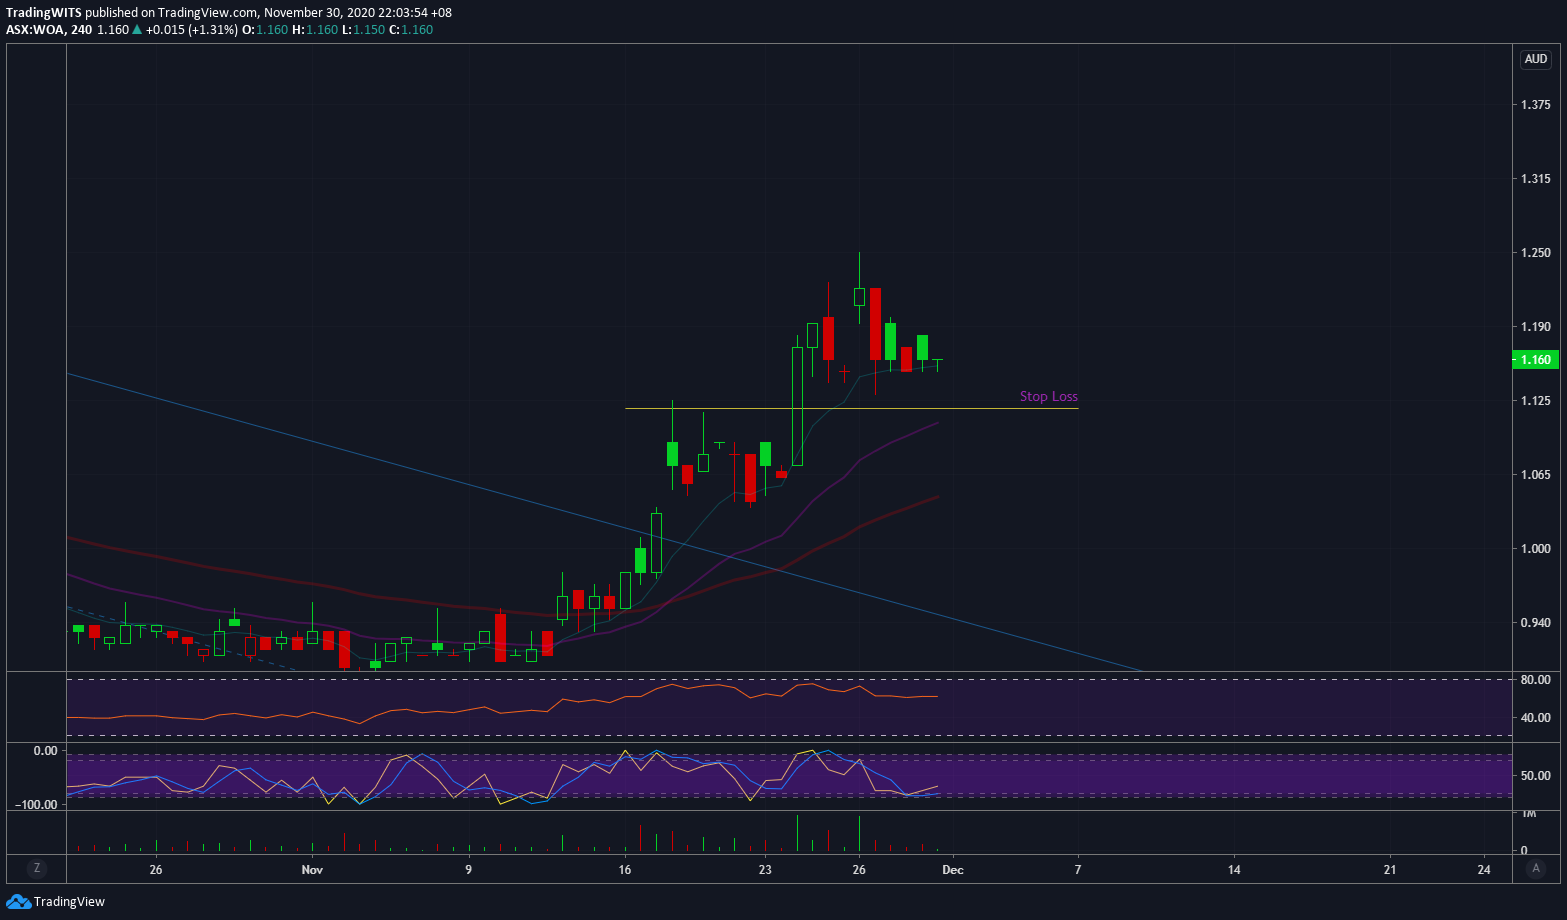The height and width of the screenshot is (920, 1567).
Task: Click the Nov label on time axis
Action: click(x=312, y=870)
